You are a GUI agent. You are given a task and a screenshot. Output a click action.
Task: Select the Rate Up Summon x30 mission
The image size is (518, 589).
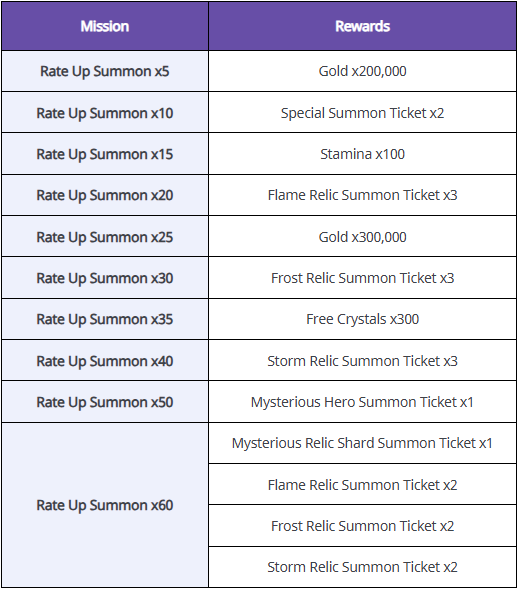(x=105, y=278)
